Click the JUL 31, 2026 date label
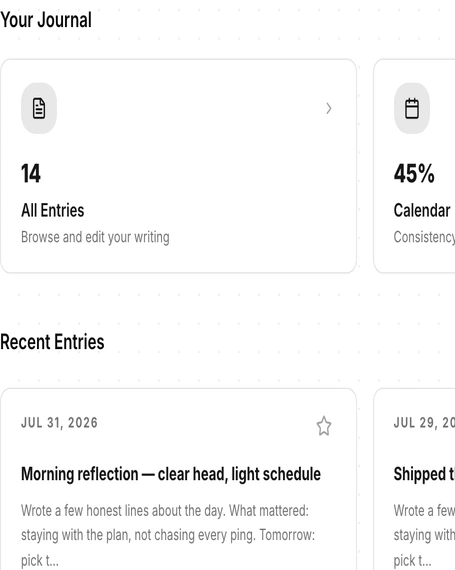Image resolution: width=455 pixels, height=570 pixels. tap(59, 423)
